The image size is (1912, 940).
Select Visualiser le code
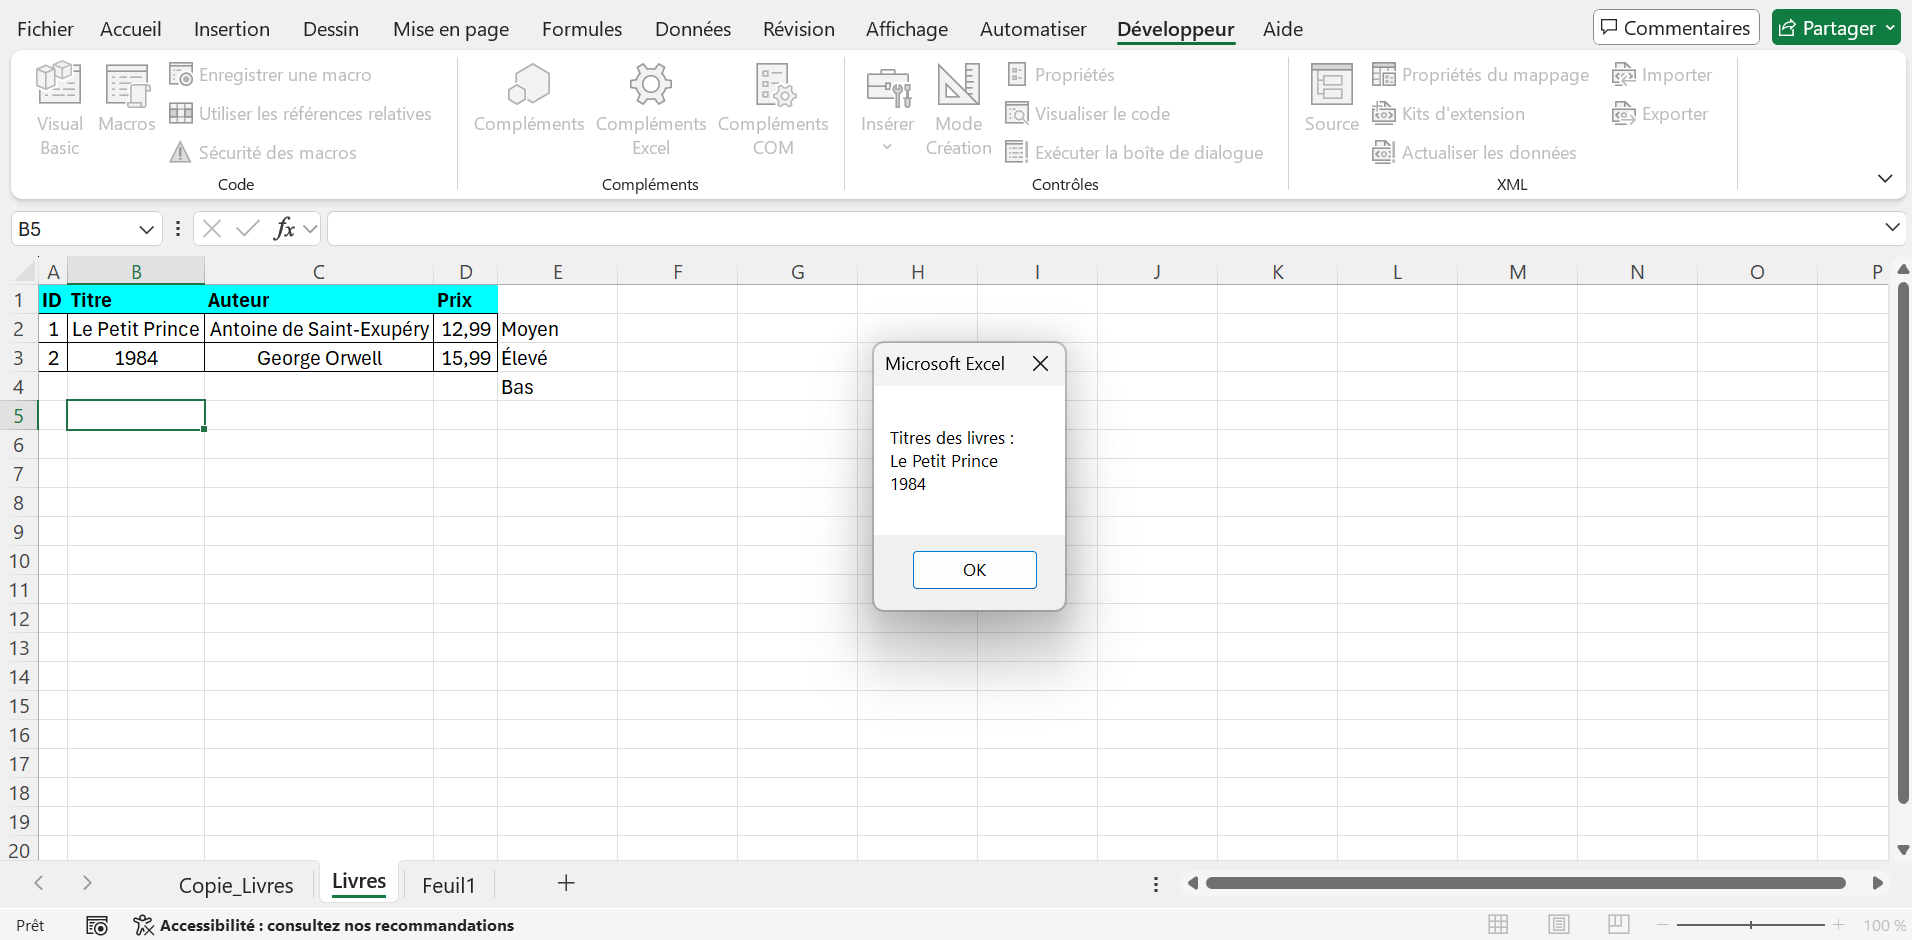coord(1087,114)
